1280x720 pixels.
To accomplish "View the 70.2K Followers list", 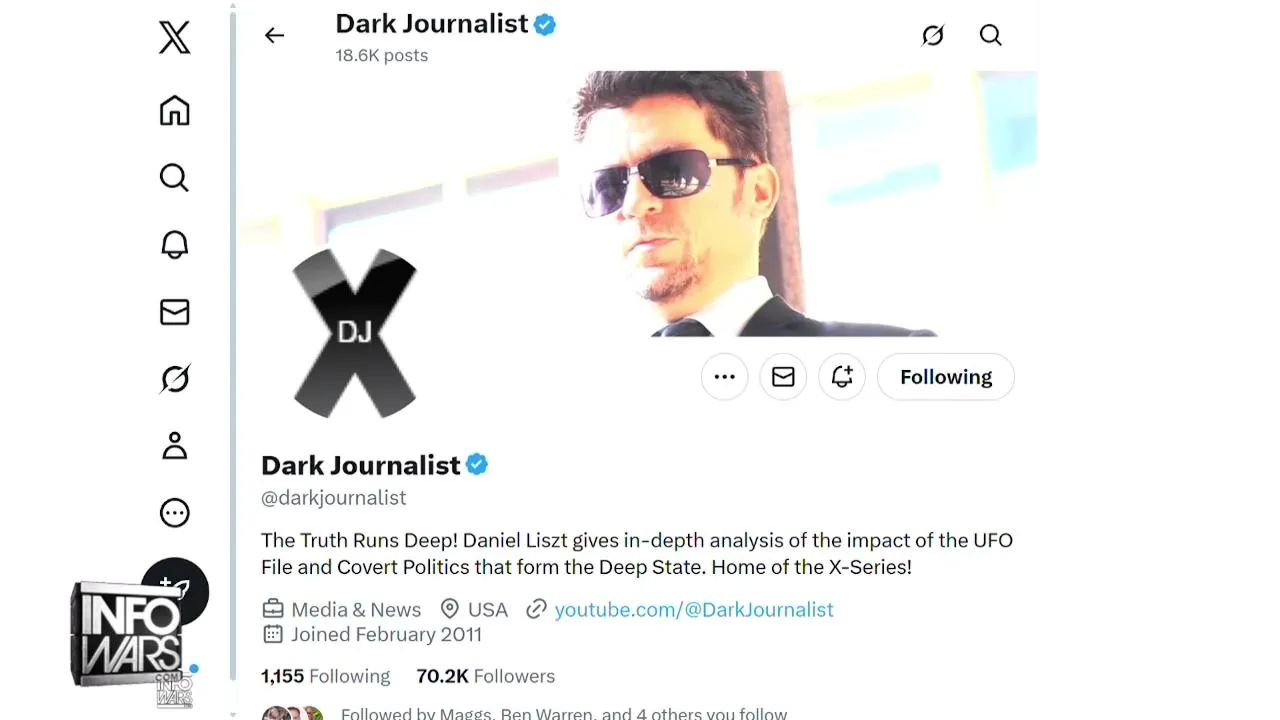I will pos(486,676).
